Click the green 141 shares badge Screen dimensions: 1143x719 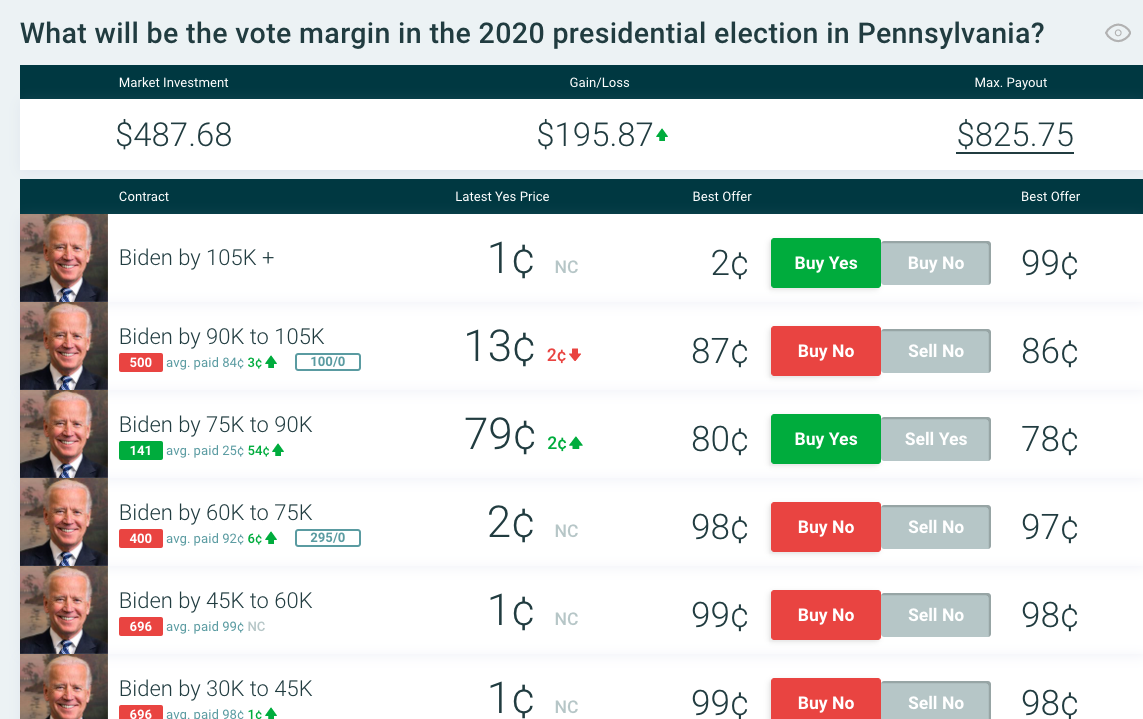tap(141, 450)
